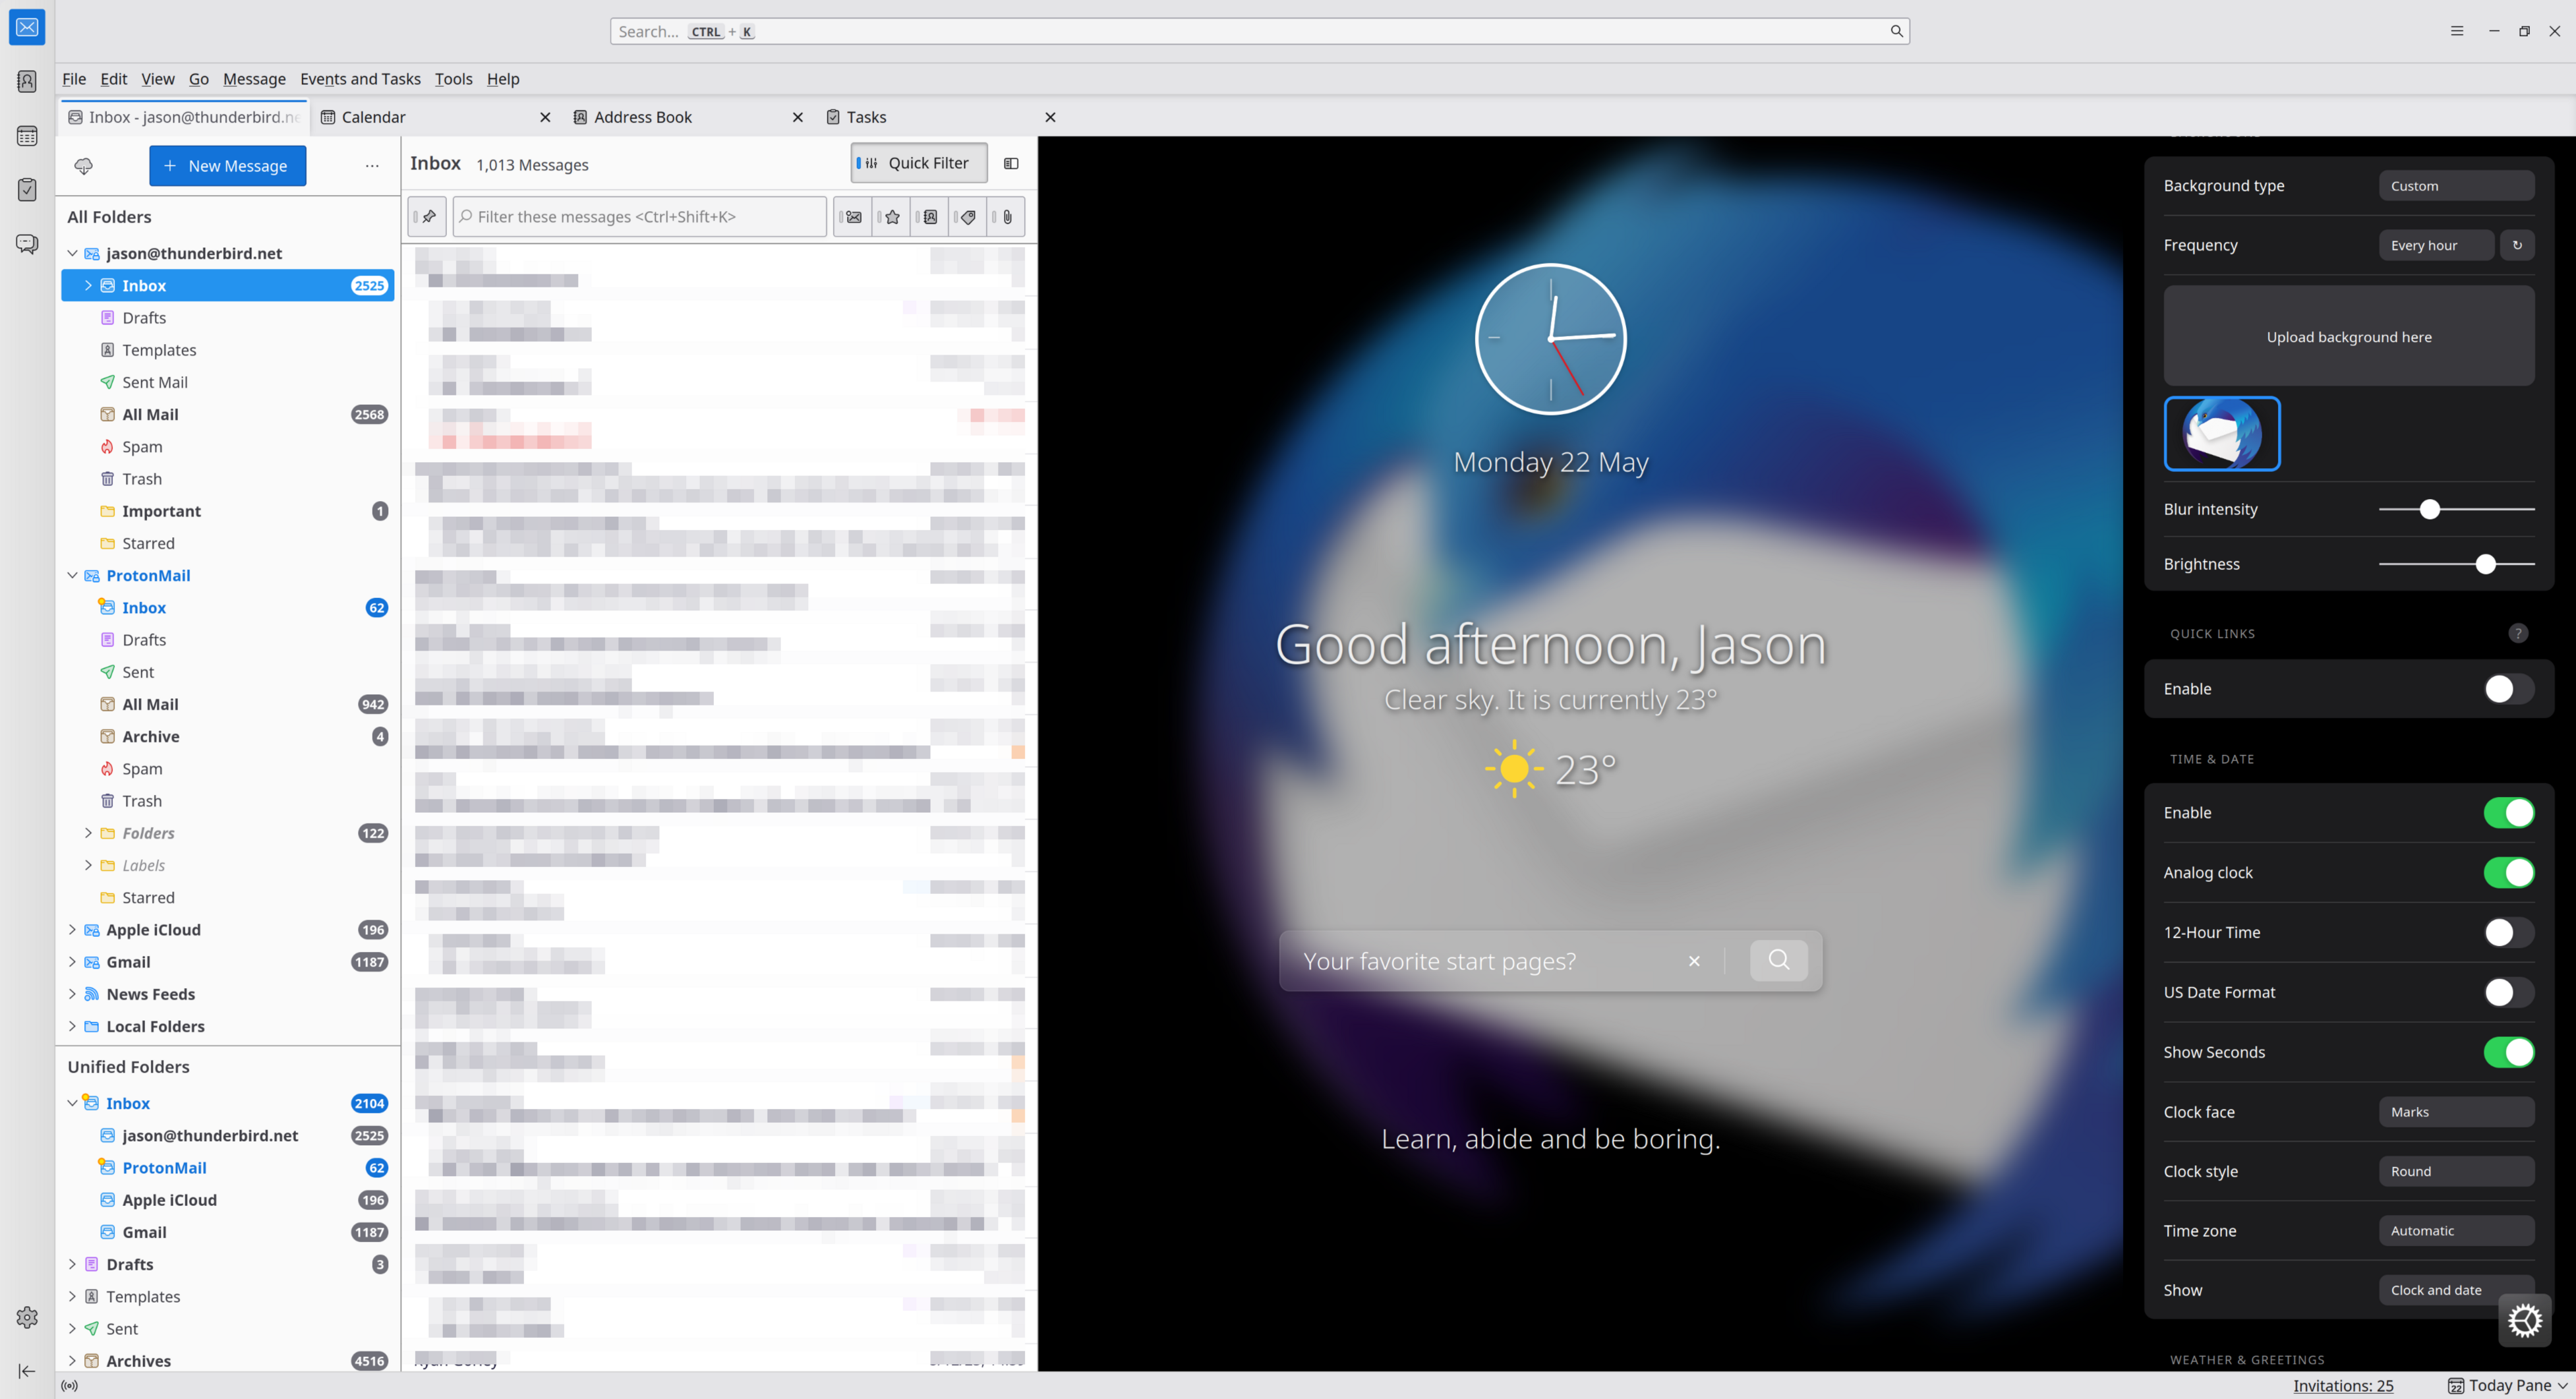Open the Tasks space in the sidebar

click(27, 190)
